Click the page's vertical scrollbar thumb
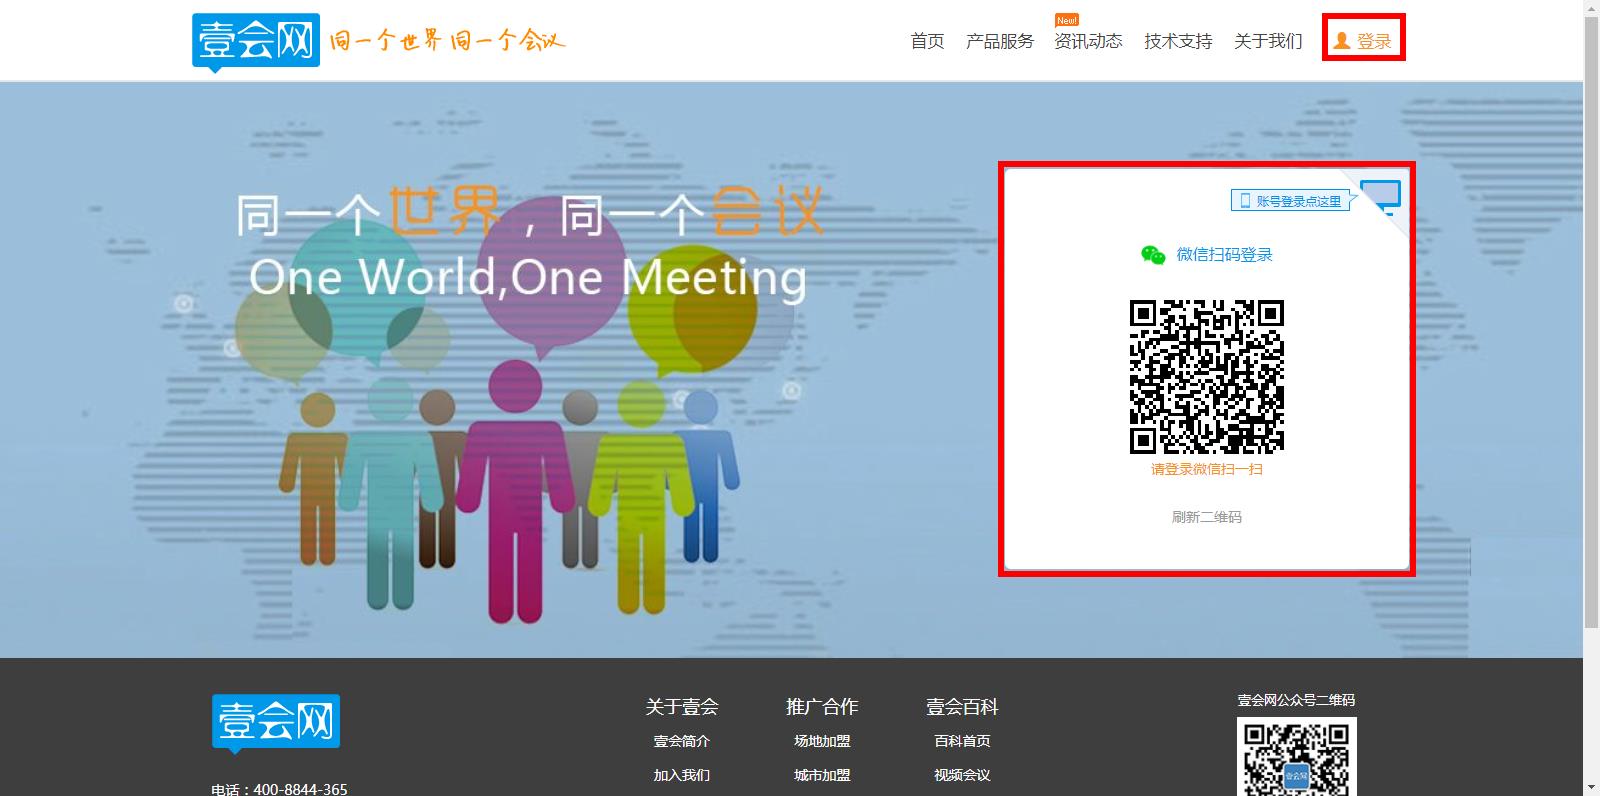 1591,322
